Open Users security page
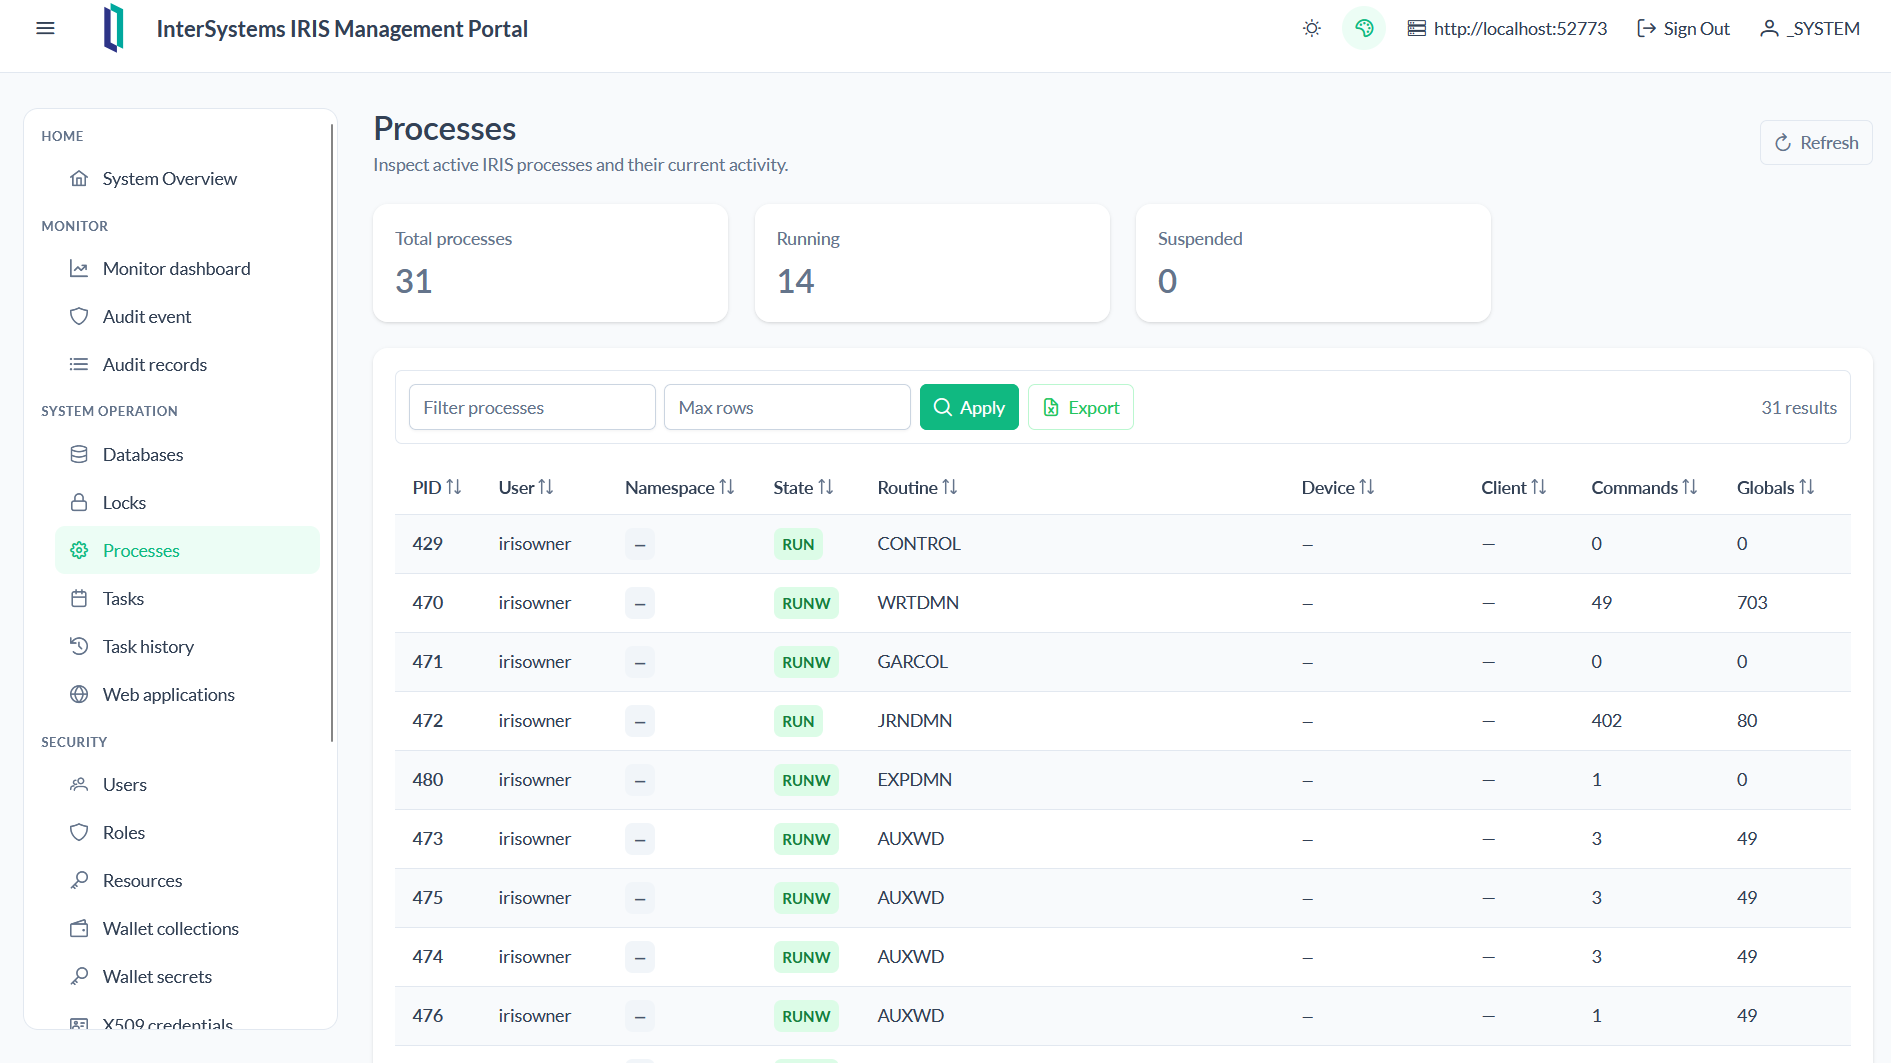The image size is (1891, 1063). click(187, 785)
